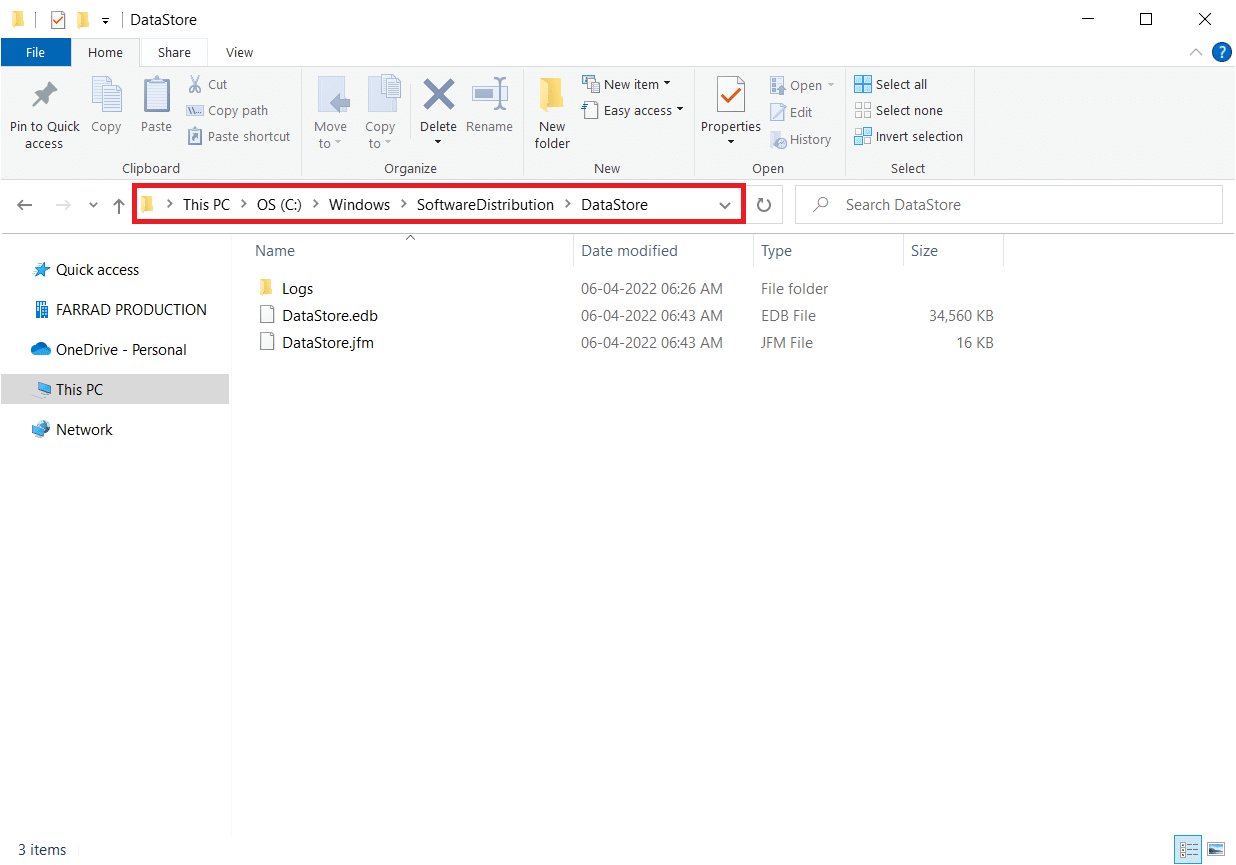Open the Move to menu
The height and width of the screenshot is (865, 1236).
330,114
